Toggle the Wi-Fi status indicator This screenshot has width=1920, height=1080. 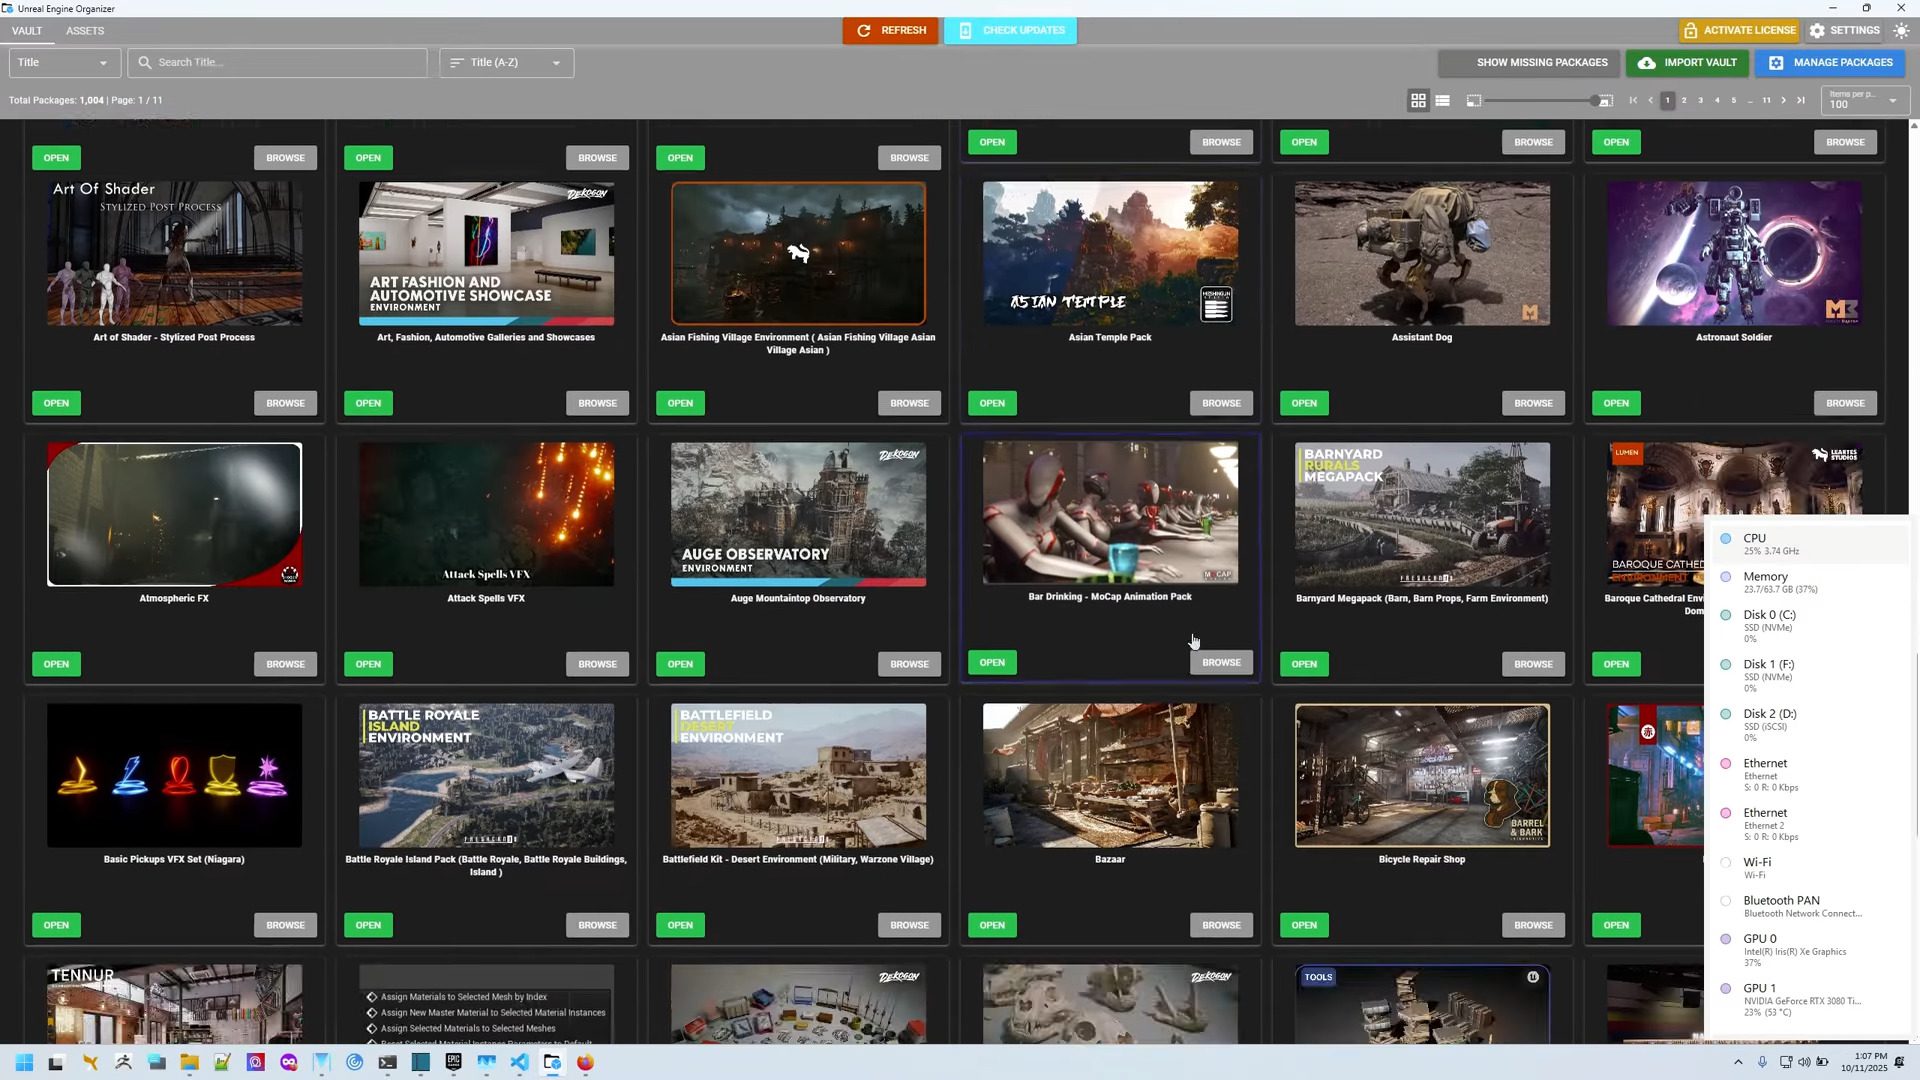[x=1726, y=862]
